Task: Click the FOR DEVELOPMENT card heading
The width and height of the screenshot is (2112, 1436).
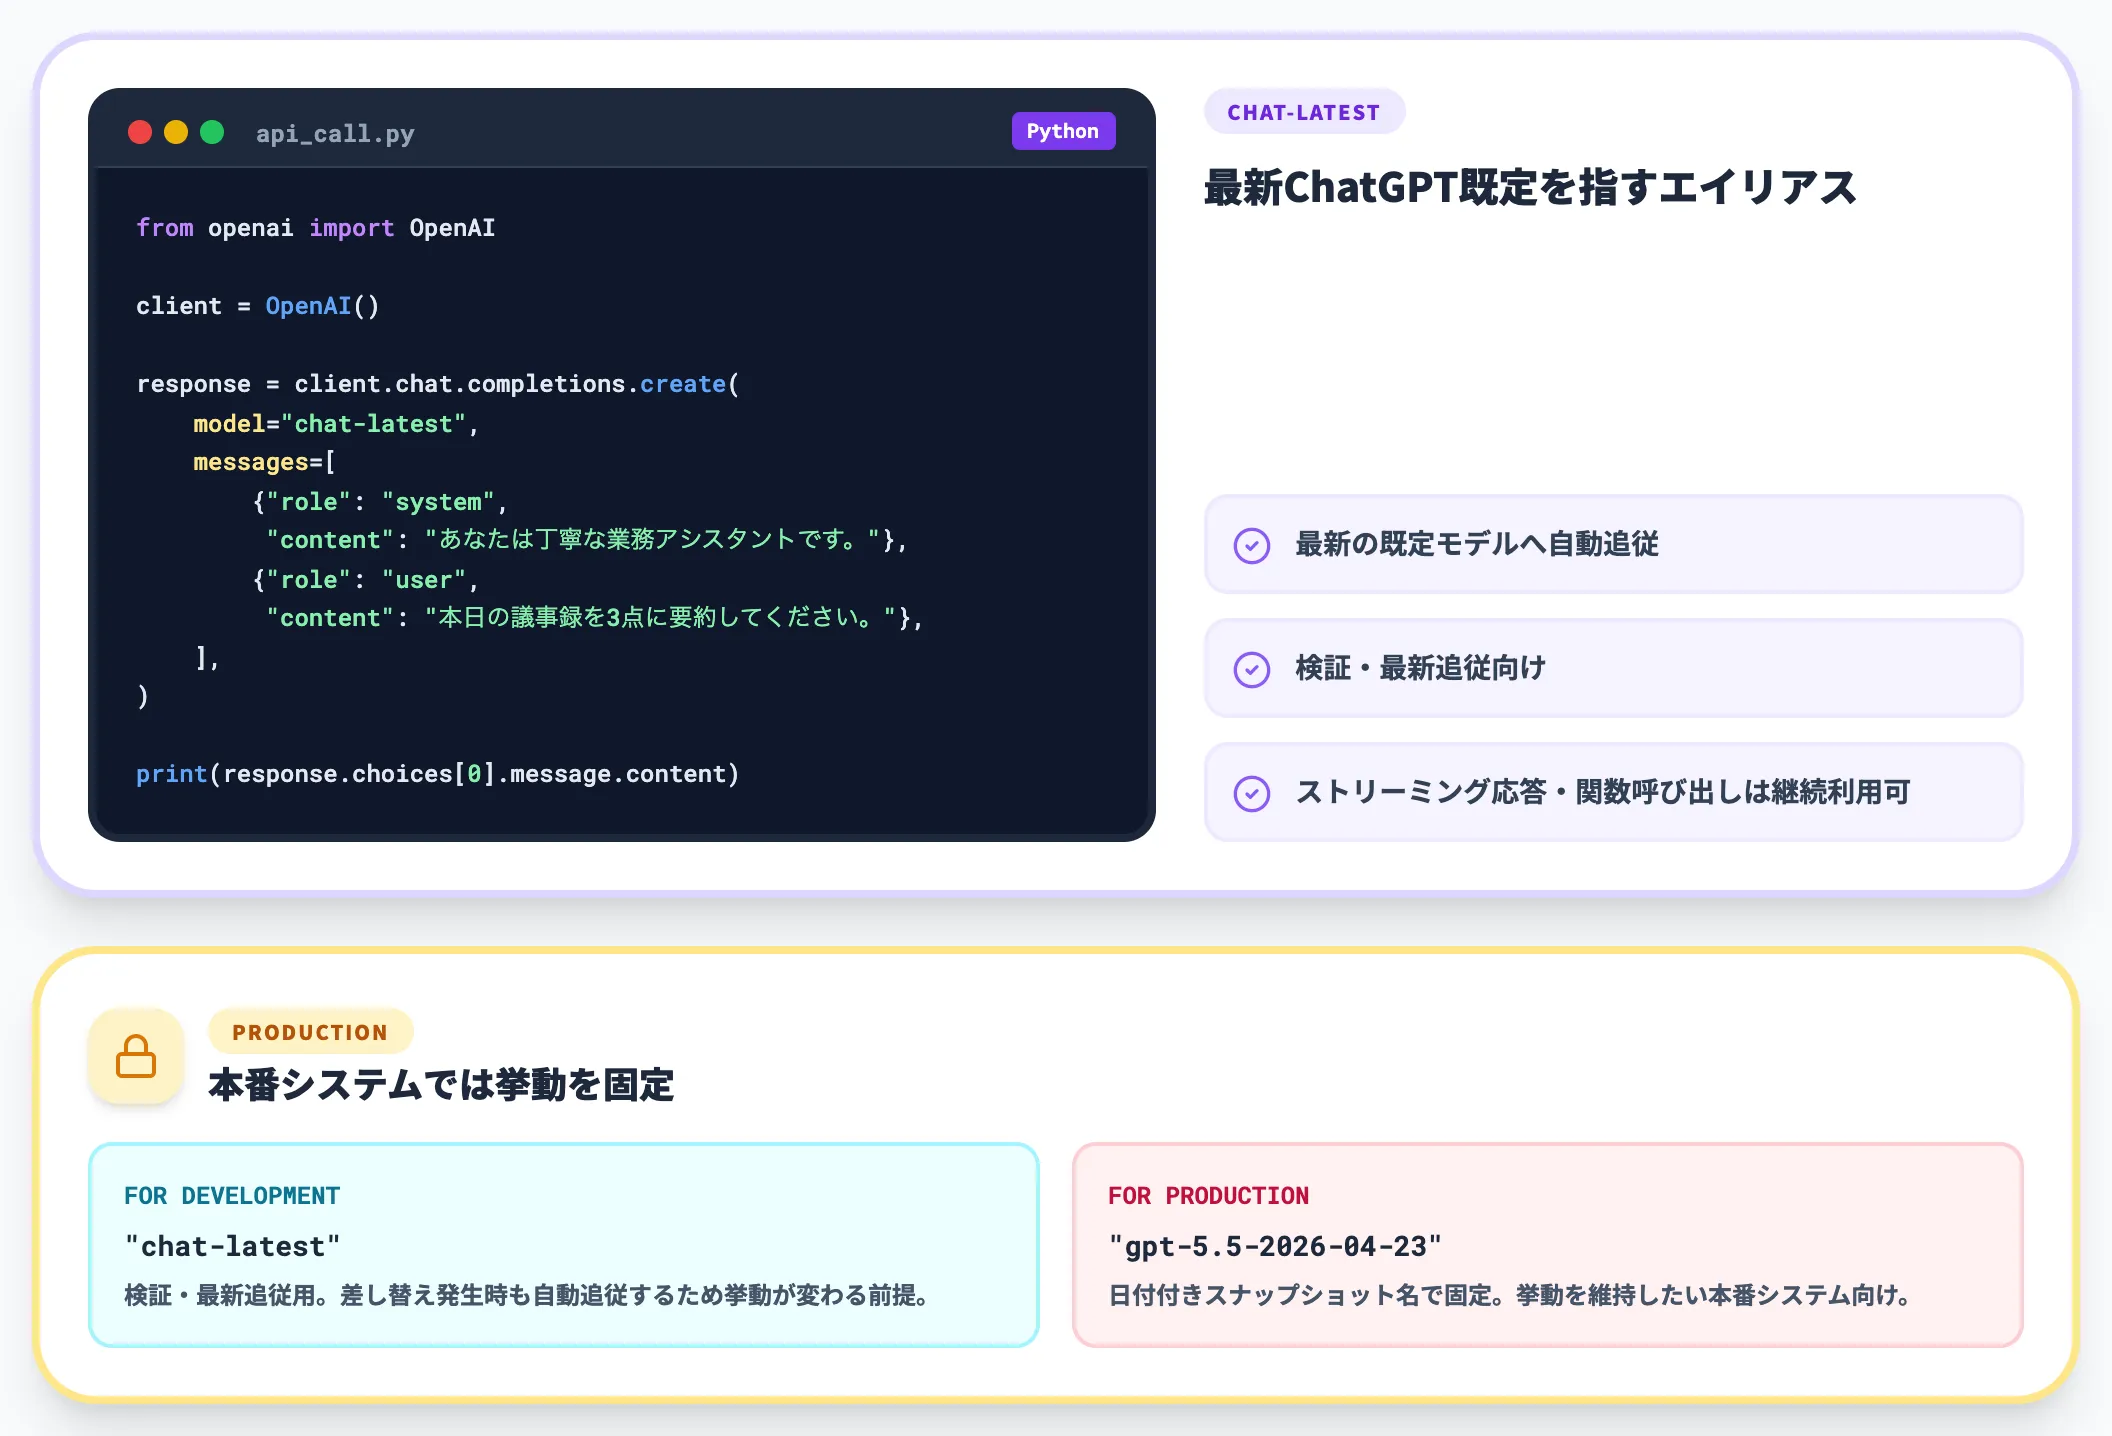Action: point(232,1195)
